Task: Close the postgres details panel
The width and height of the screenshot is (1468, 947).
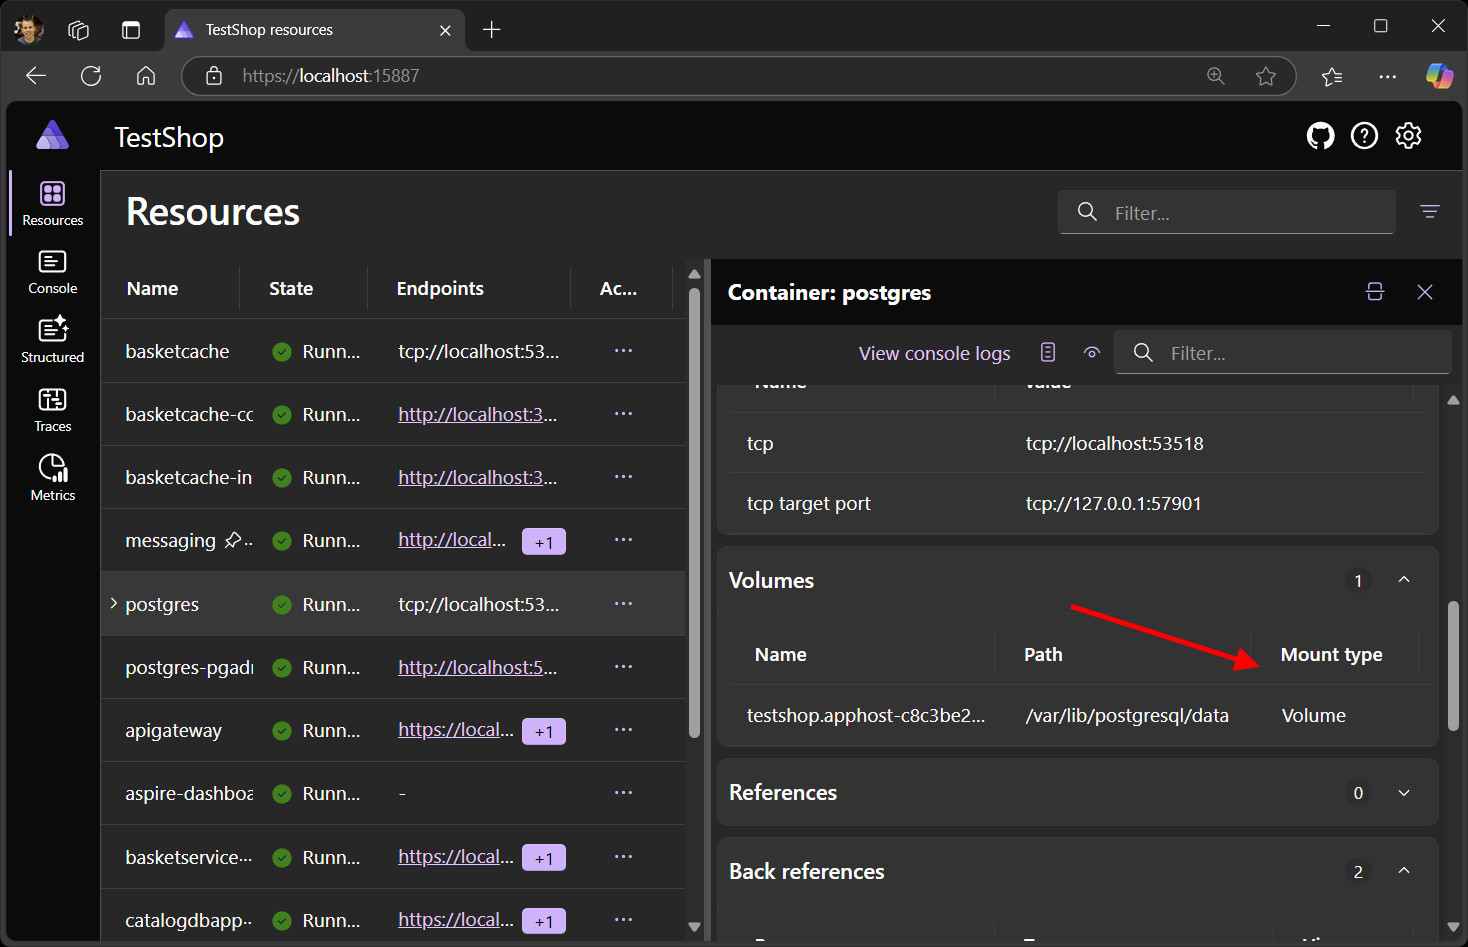Action: click(x=1425, y=292)
